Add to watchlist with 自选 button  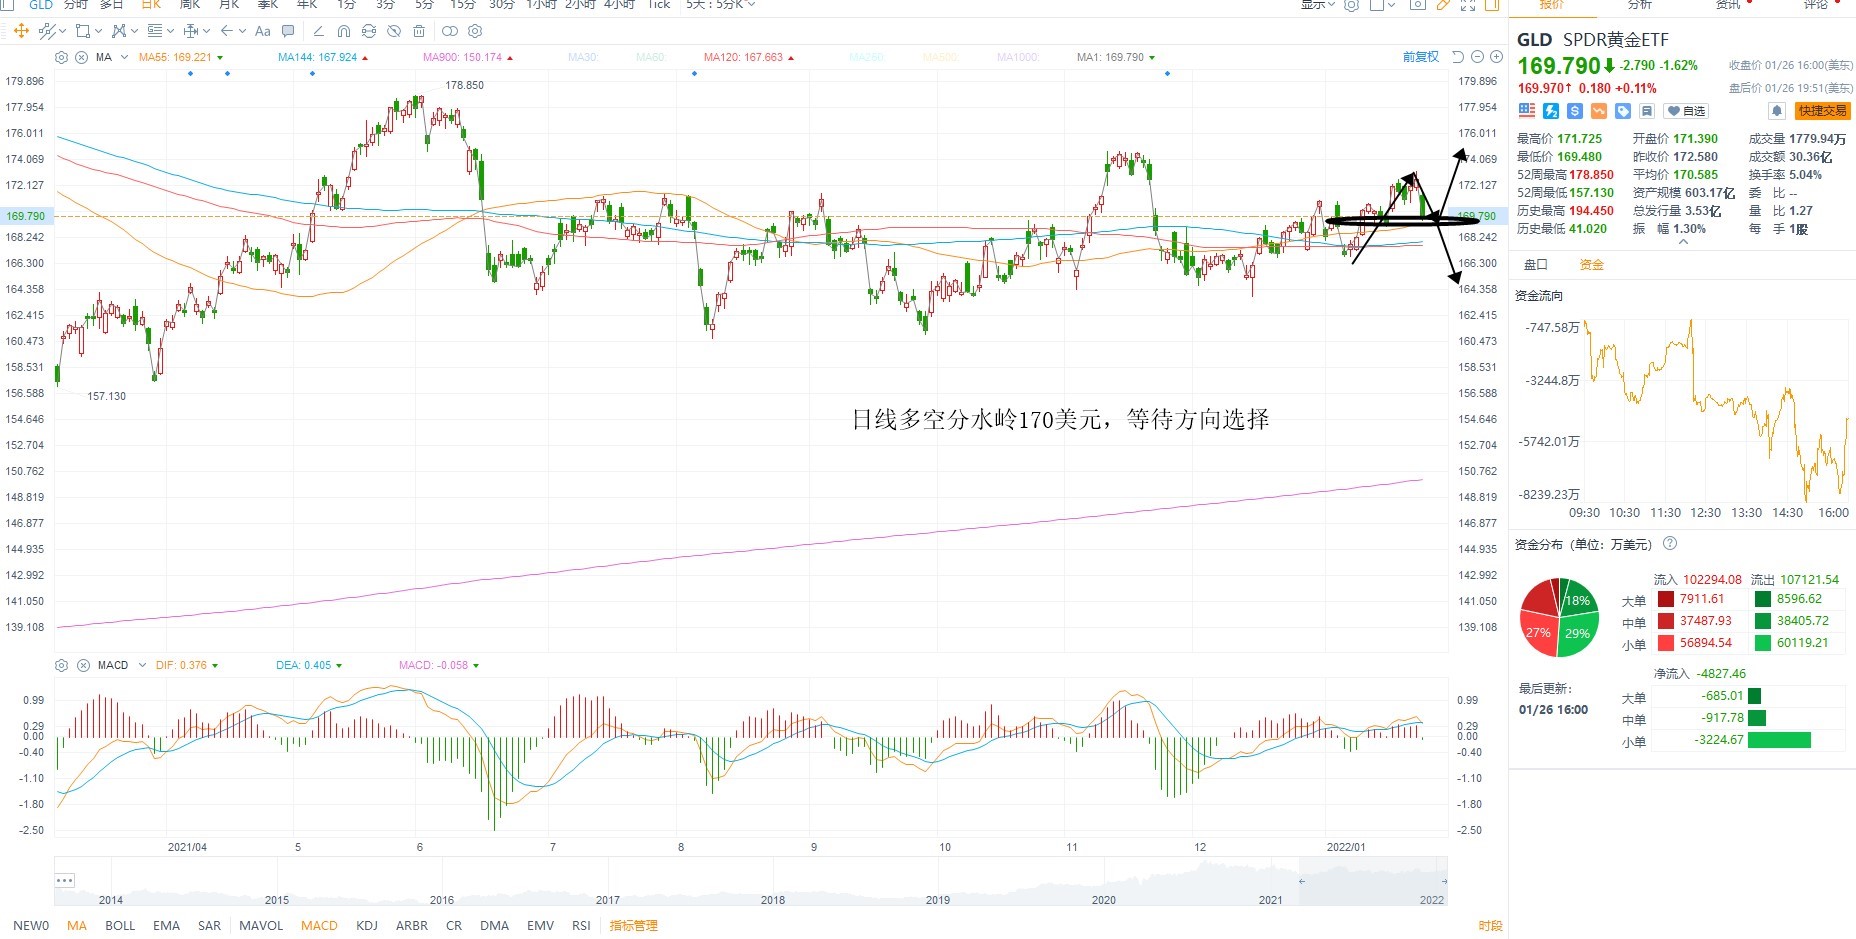pos(1686,111)
